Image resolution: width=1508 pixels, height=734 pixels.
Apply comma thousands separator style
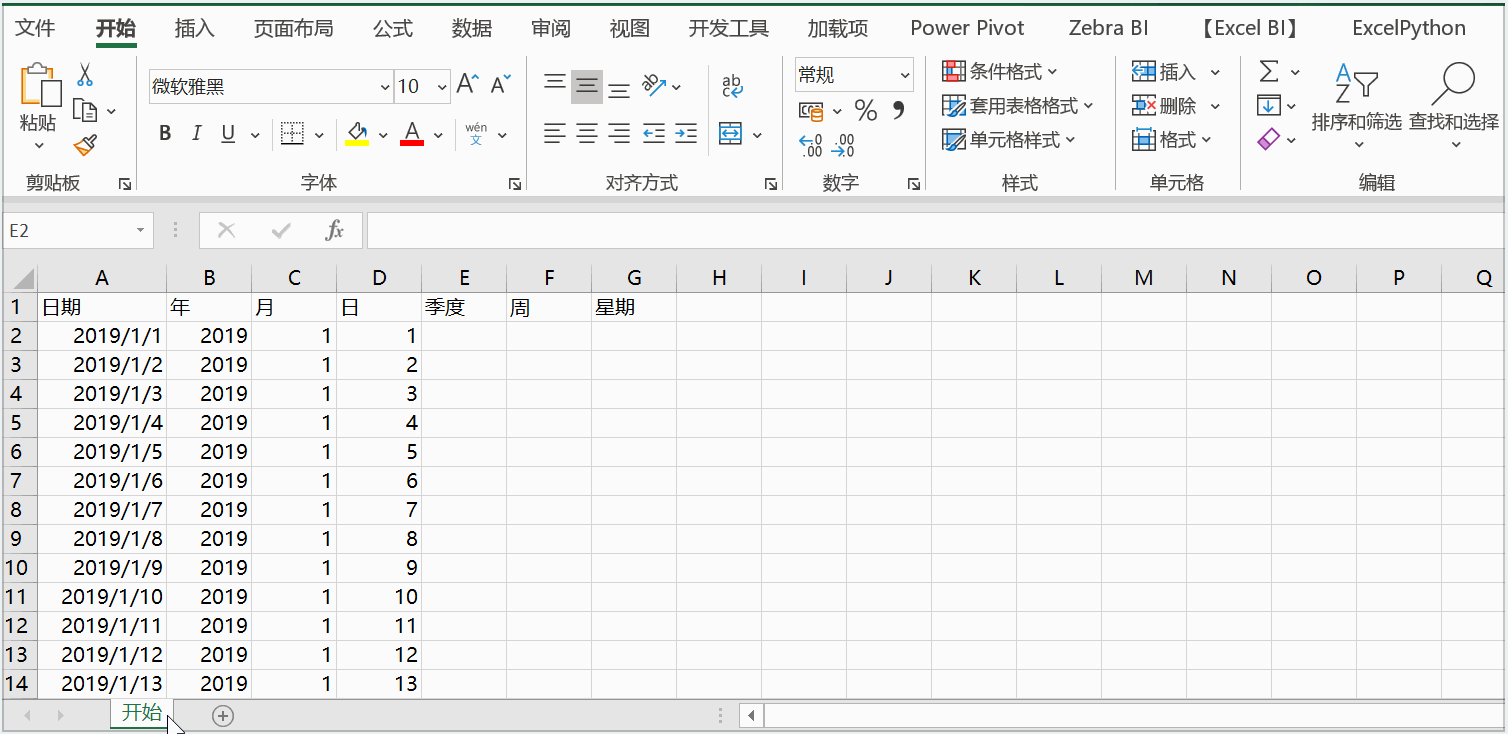click(898, 110)
